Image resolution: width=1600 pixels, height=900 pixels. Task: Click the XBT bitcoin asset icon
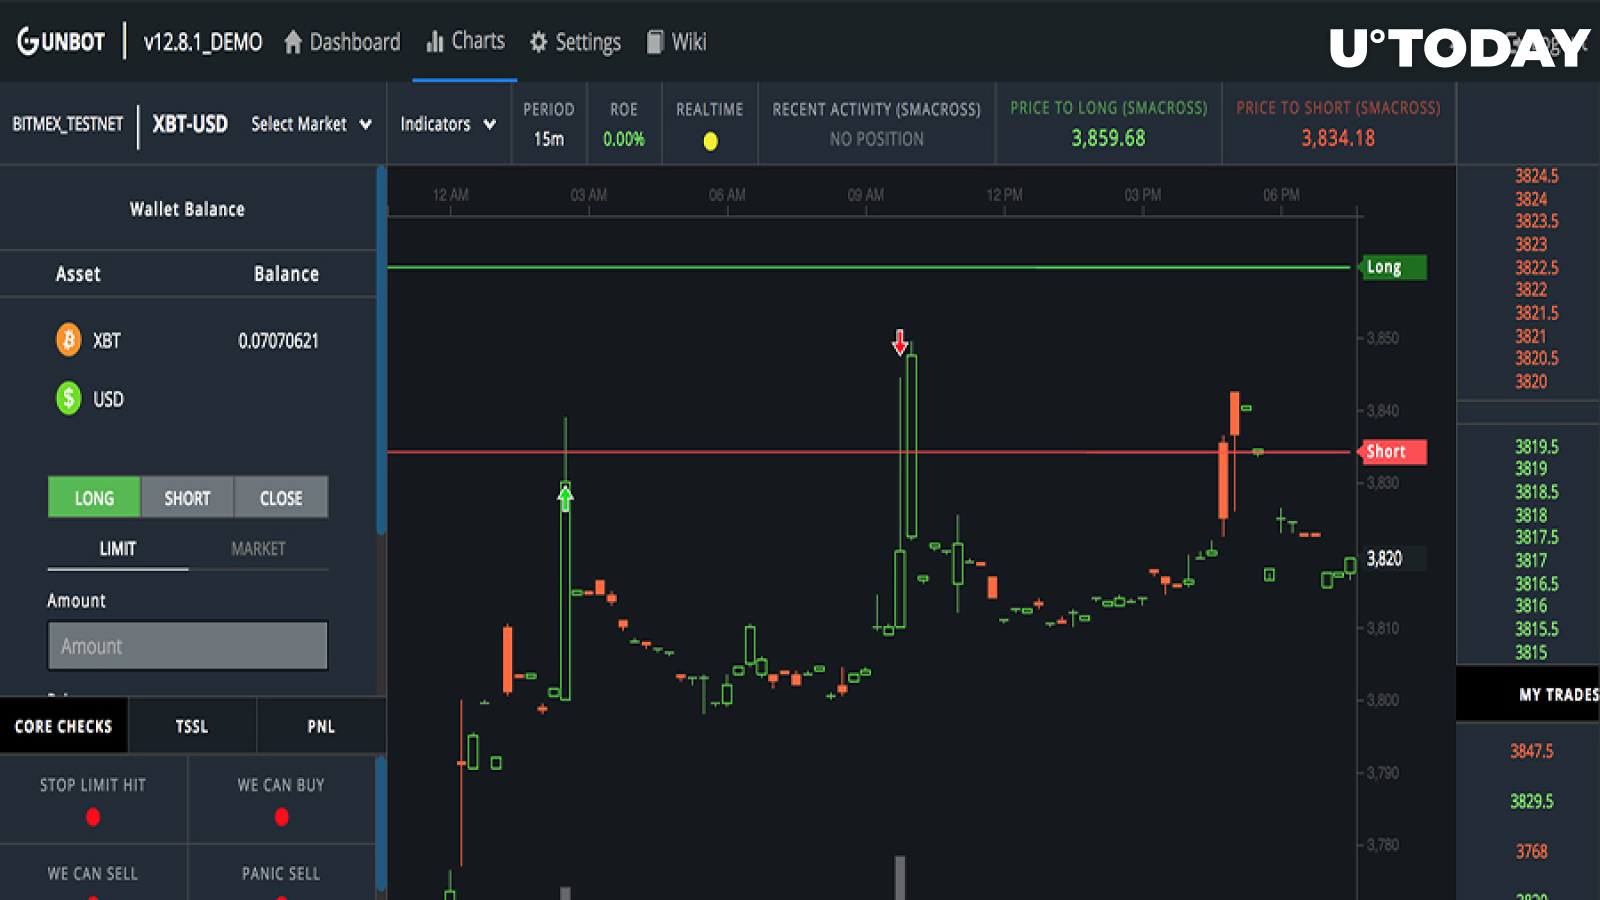(x=68, y=340)
